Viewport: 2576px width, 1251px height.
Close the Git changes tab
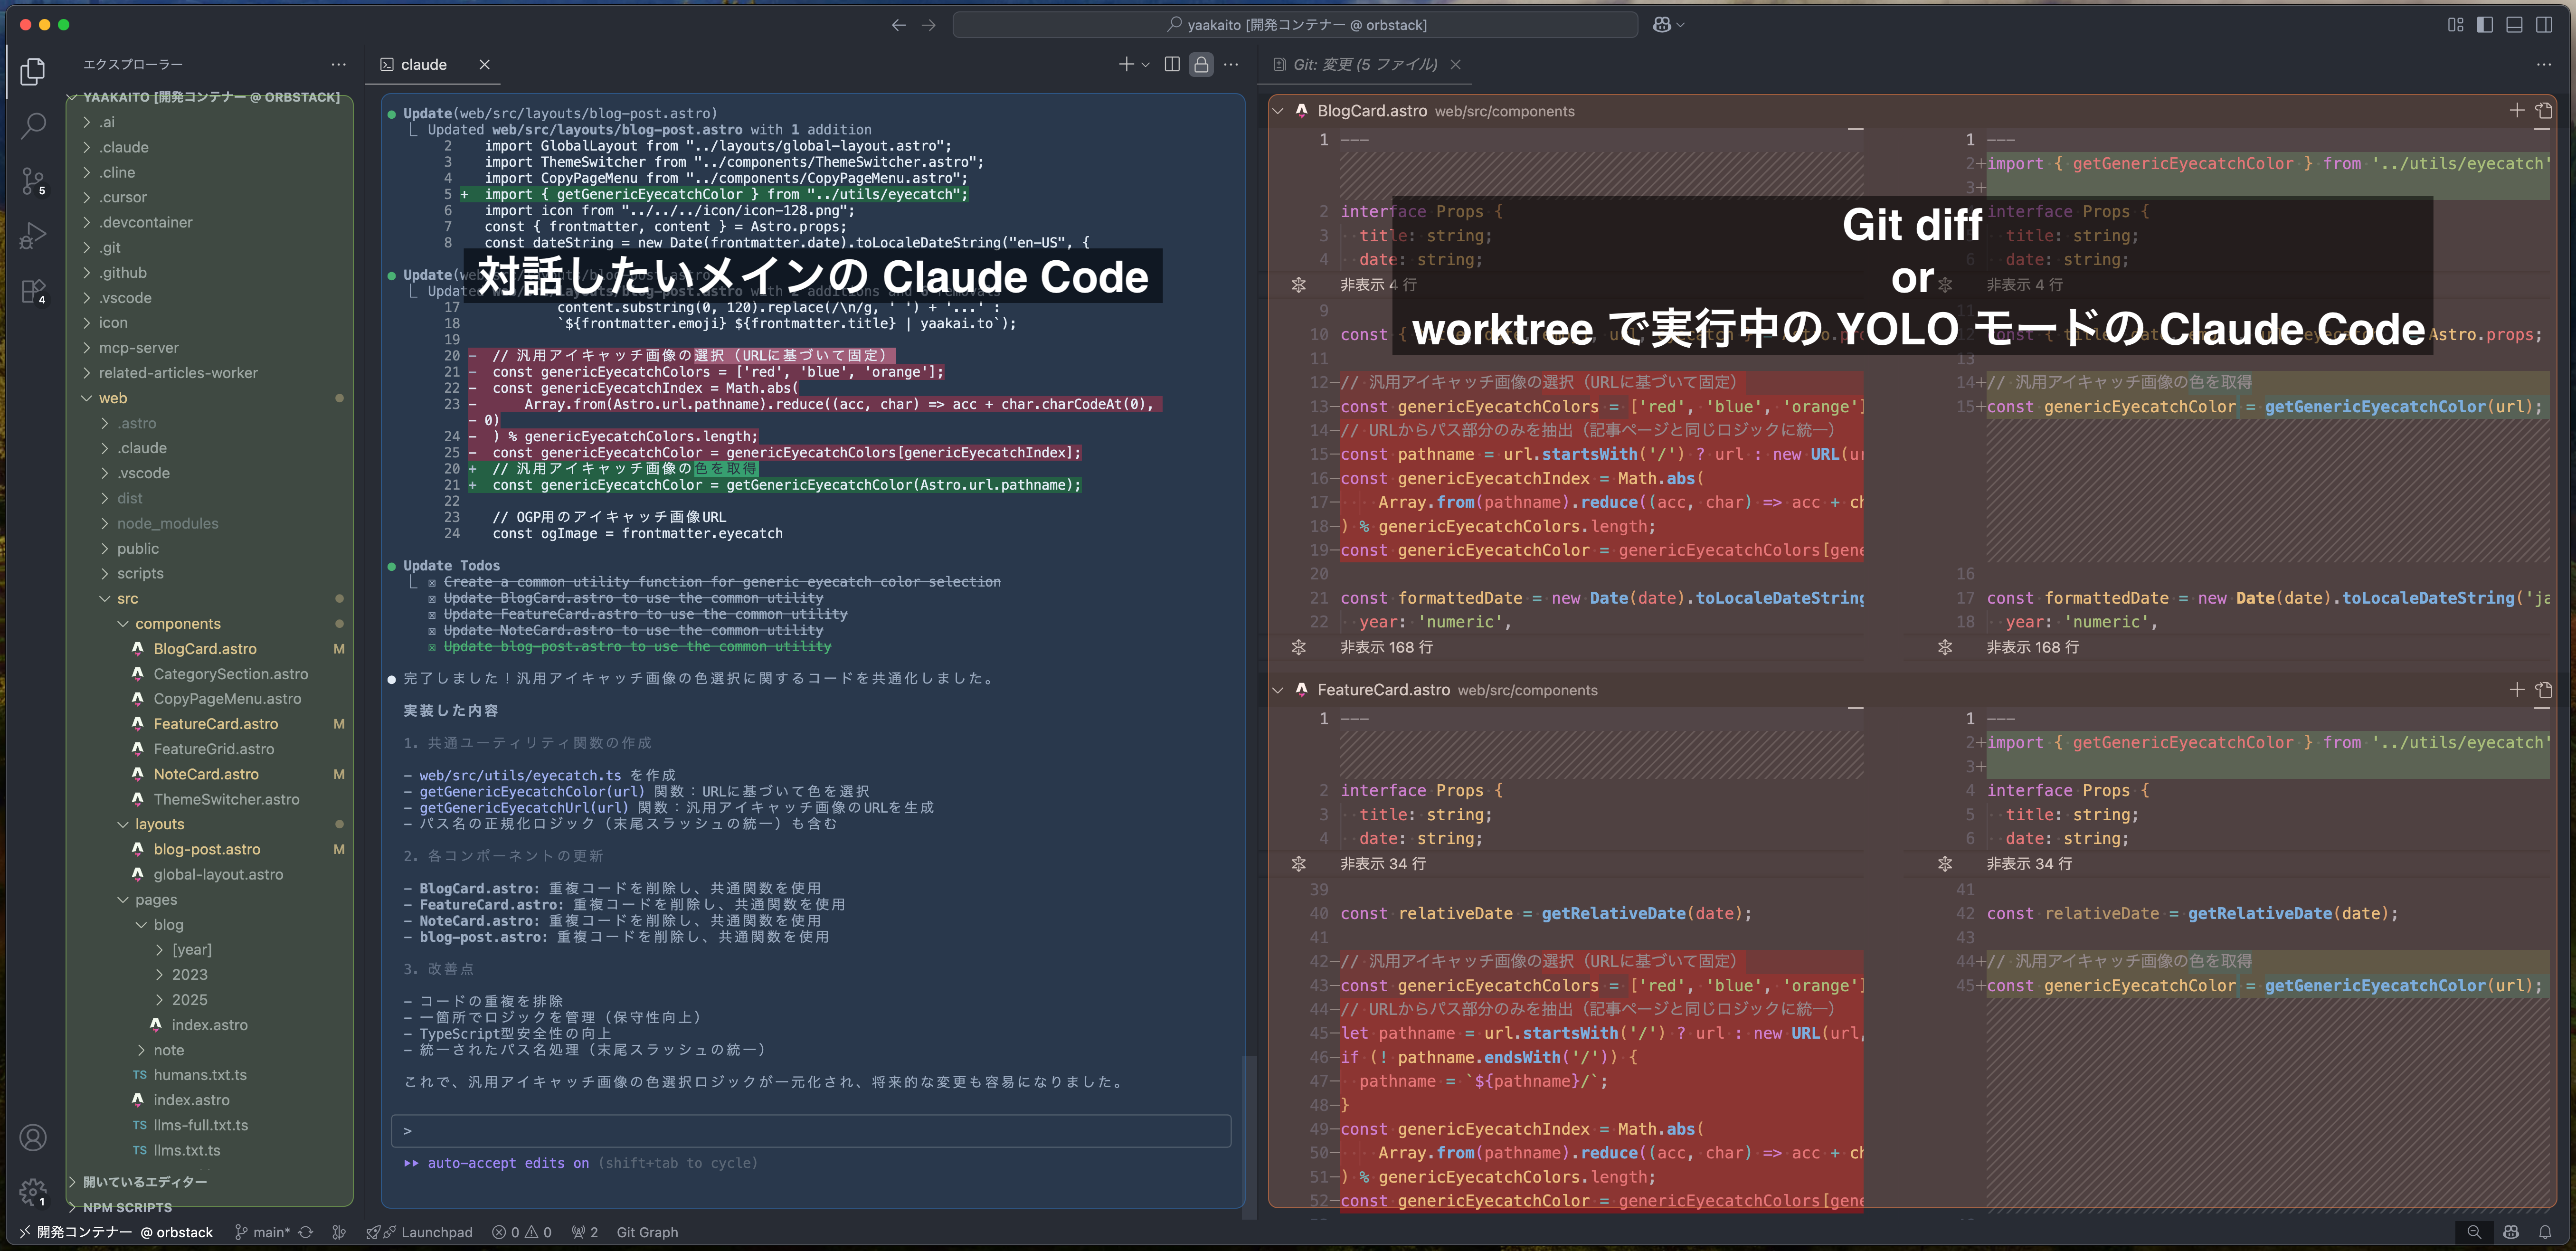pos(1456,64)
